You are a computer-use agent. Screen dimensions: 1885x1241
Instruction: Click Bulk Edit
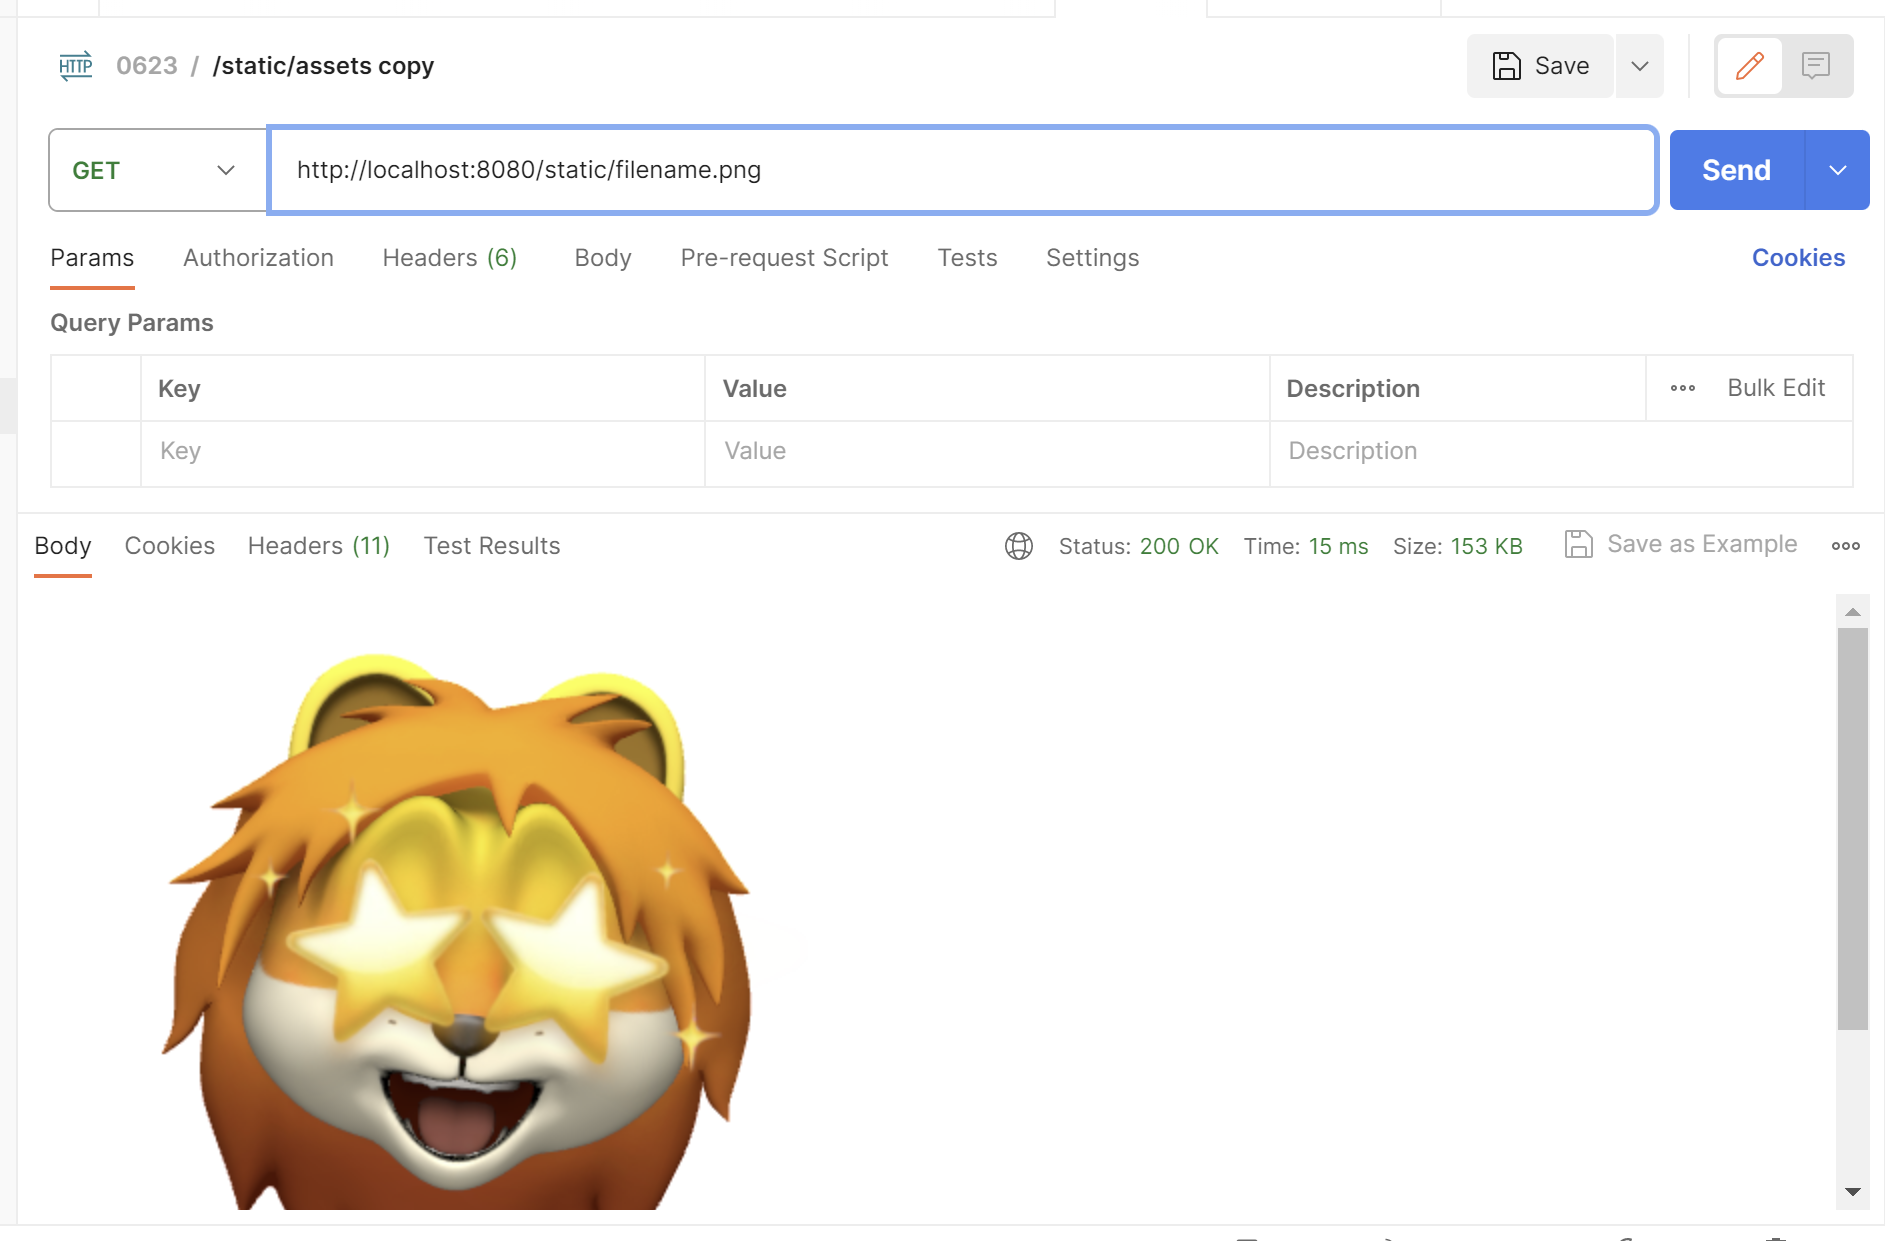(1776, 388)
